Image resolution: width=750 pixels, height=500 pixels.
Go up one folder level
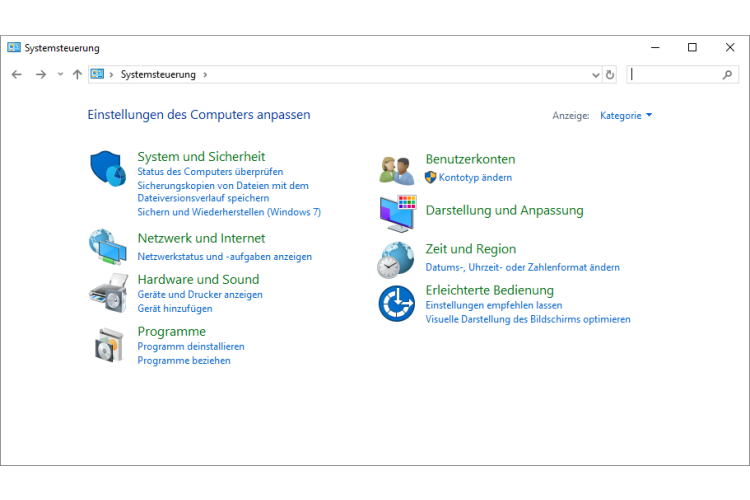[x=77, y=74]
